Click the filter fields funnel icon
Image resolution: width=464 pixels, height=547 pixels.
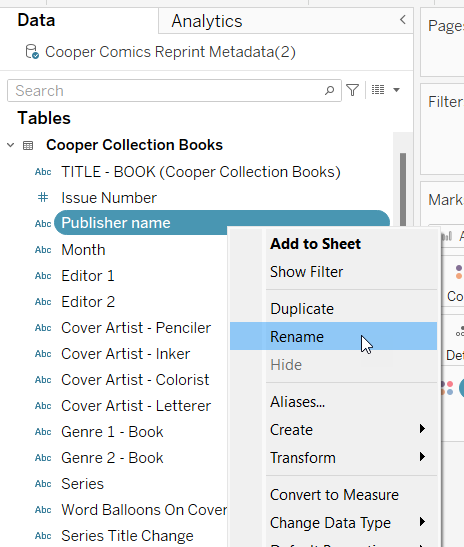pos(352,90)
